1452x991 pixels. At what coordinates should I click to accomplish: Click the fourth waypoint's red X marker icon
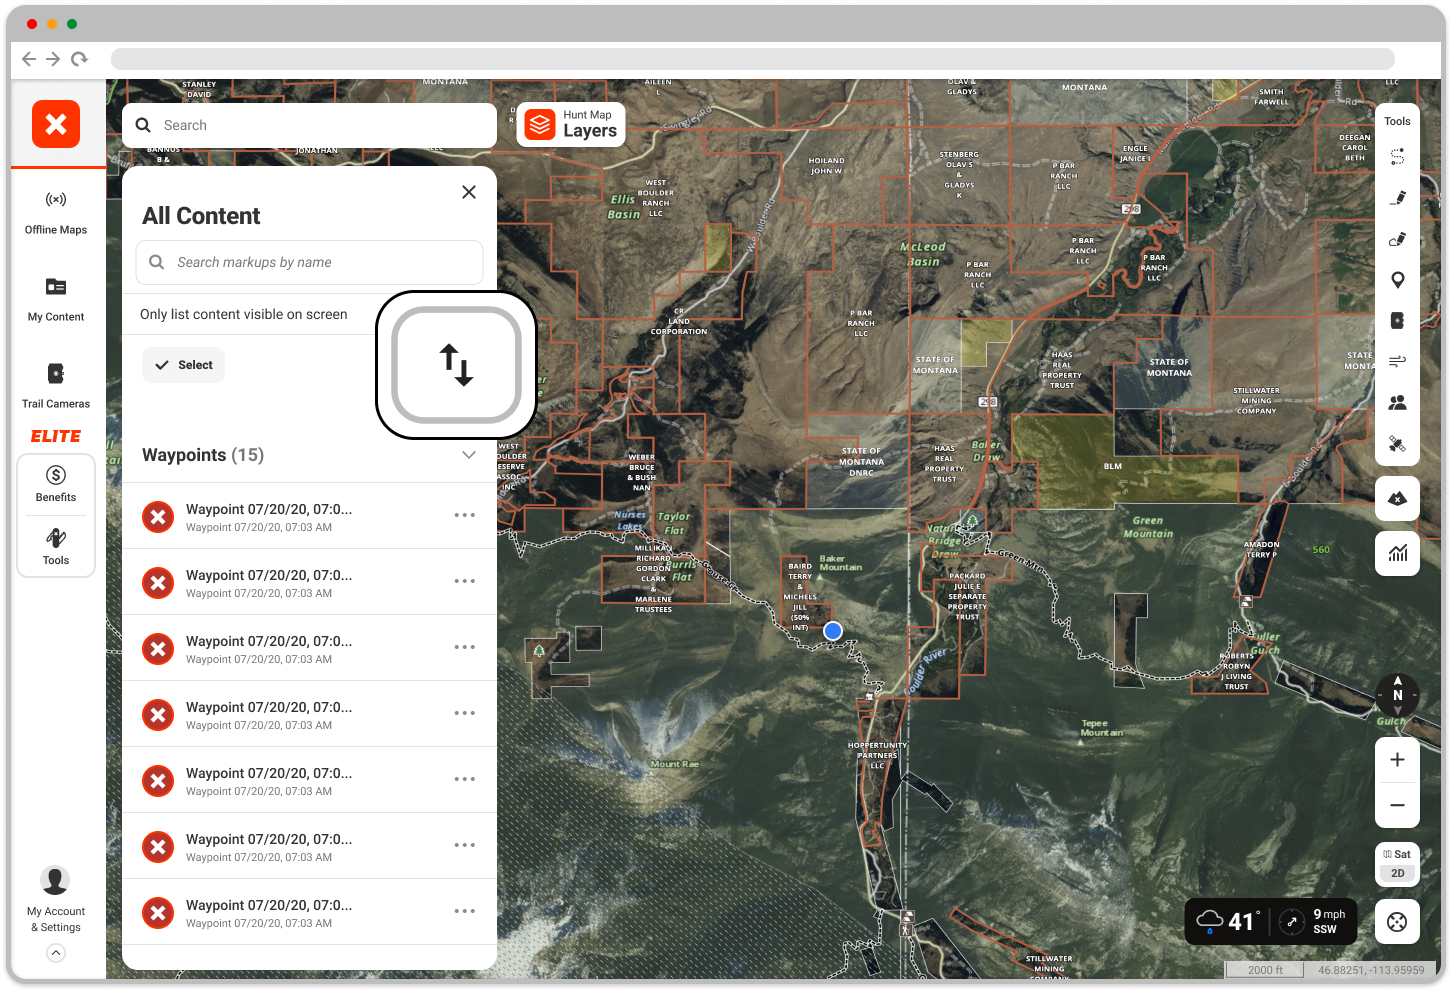(158, 714)
